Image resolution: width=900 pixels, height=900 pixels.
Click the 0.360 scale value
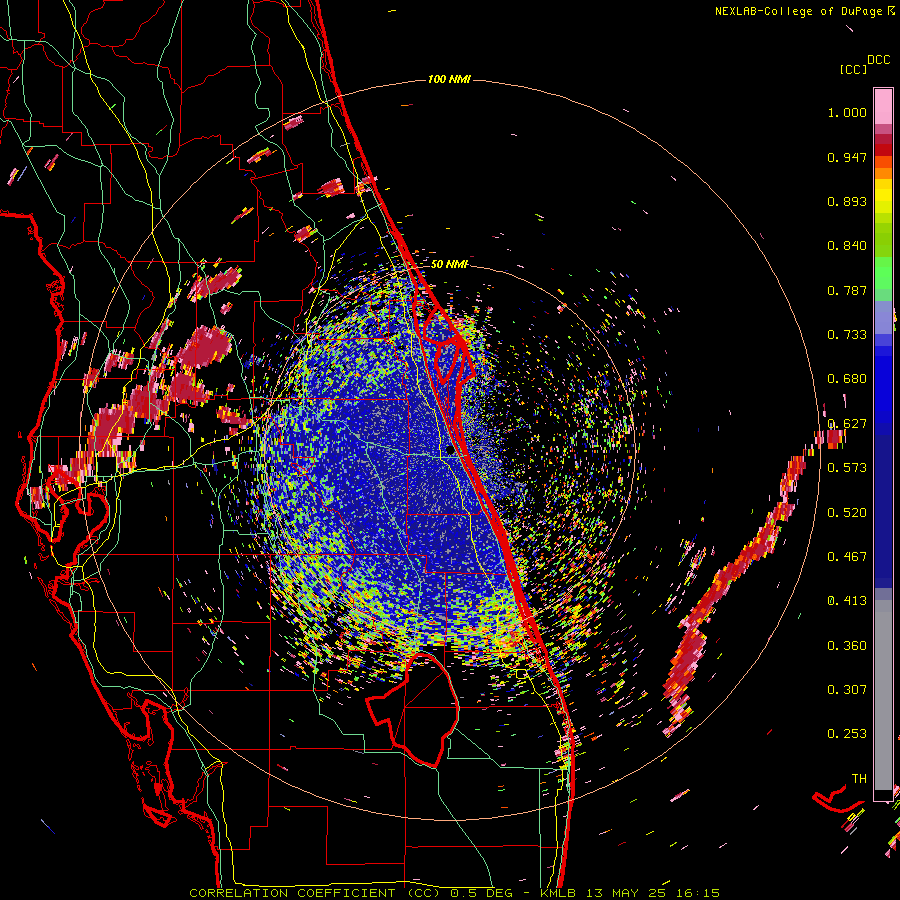[847, 646]
